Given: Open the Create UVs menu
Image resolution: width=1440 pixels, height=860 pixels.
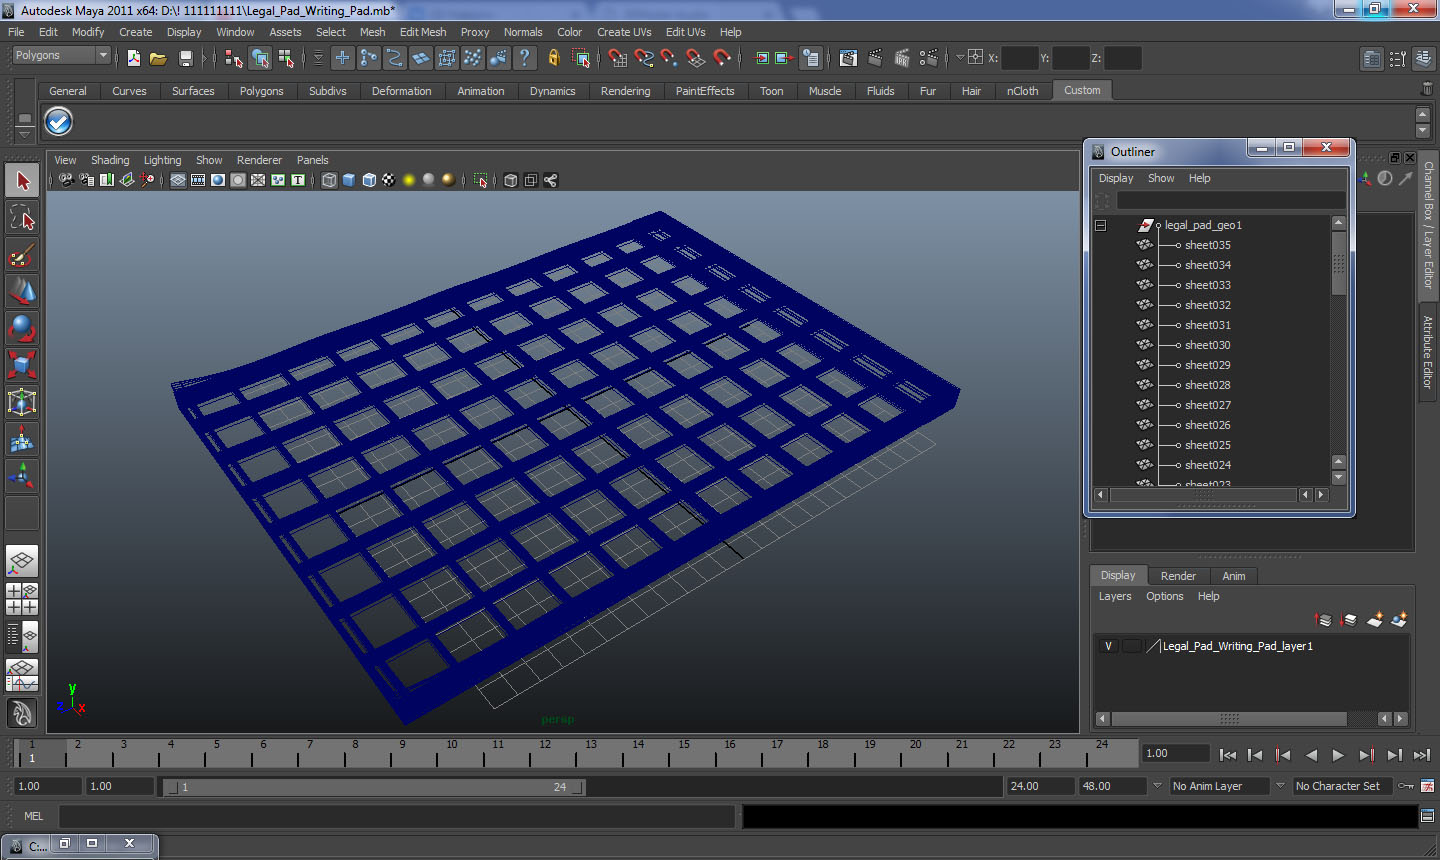Looking at the screenshot, I should tap(624, 32).
